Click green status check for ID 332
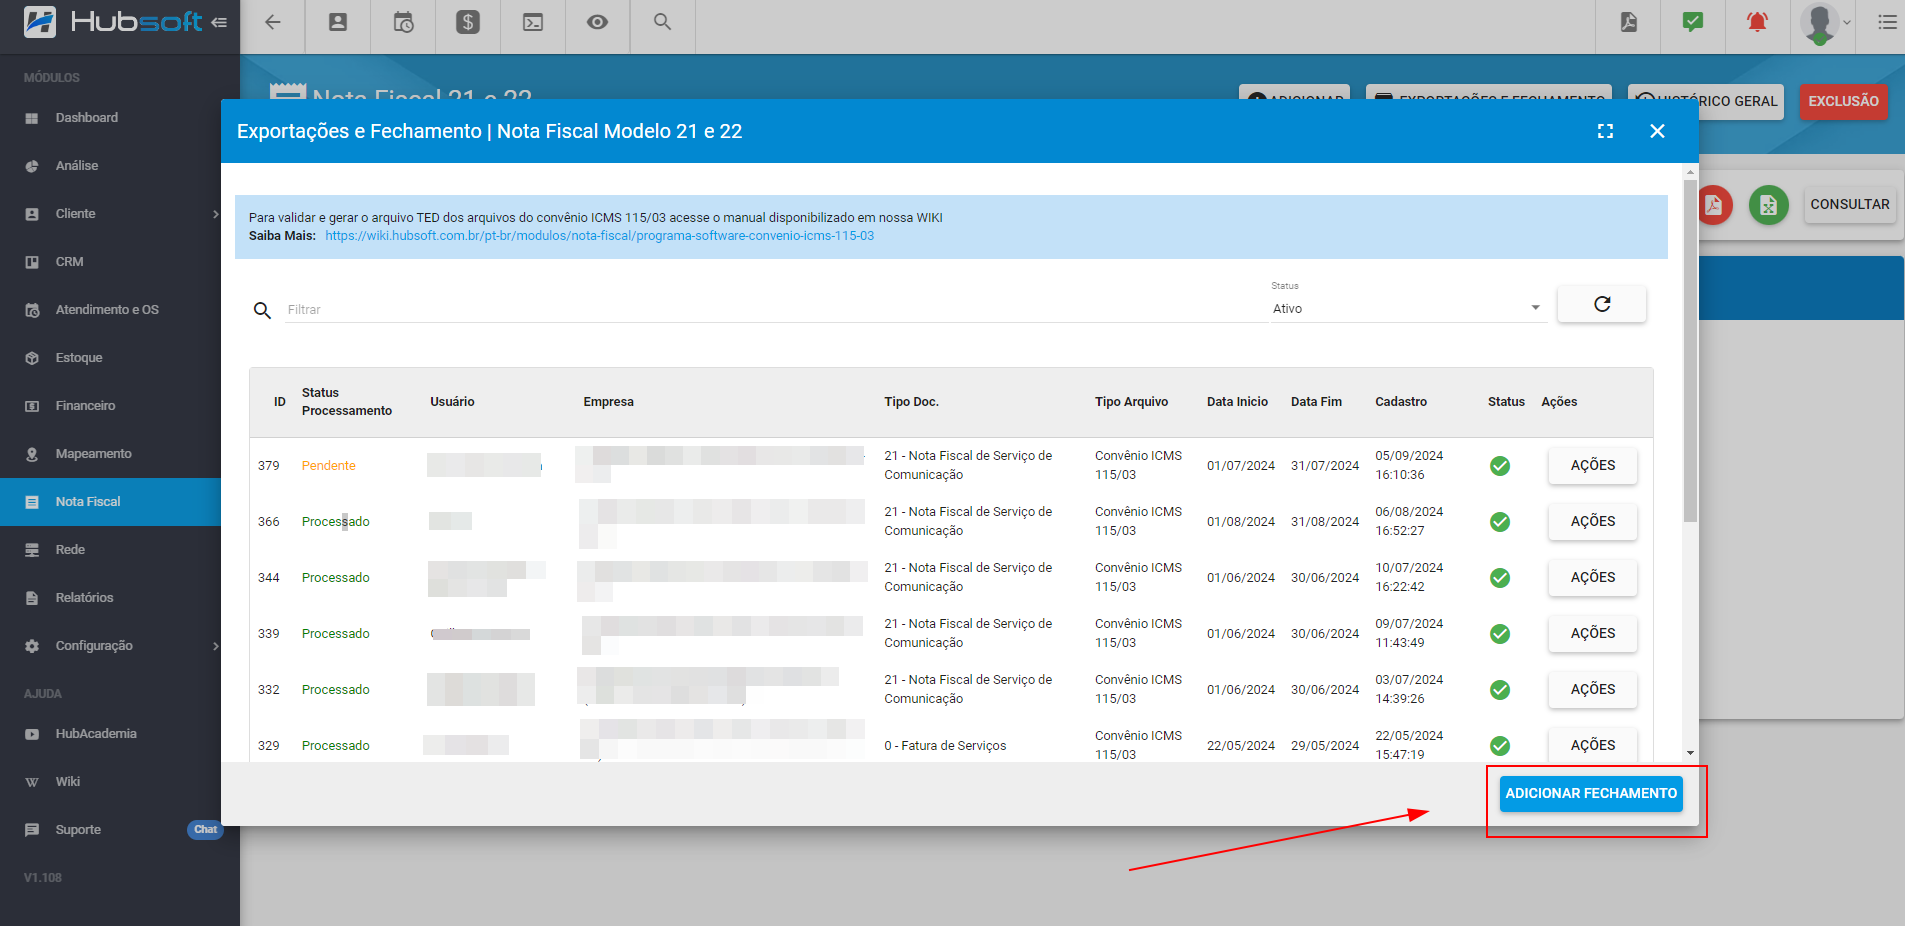 point(1500,690)
